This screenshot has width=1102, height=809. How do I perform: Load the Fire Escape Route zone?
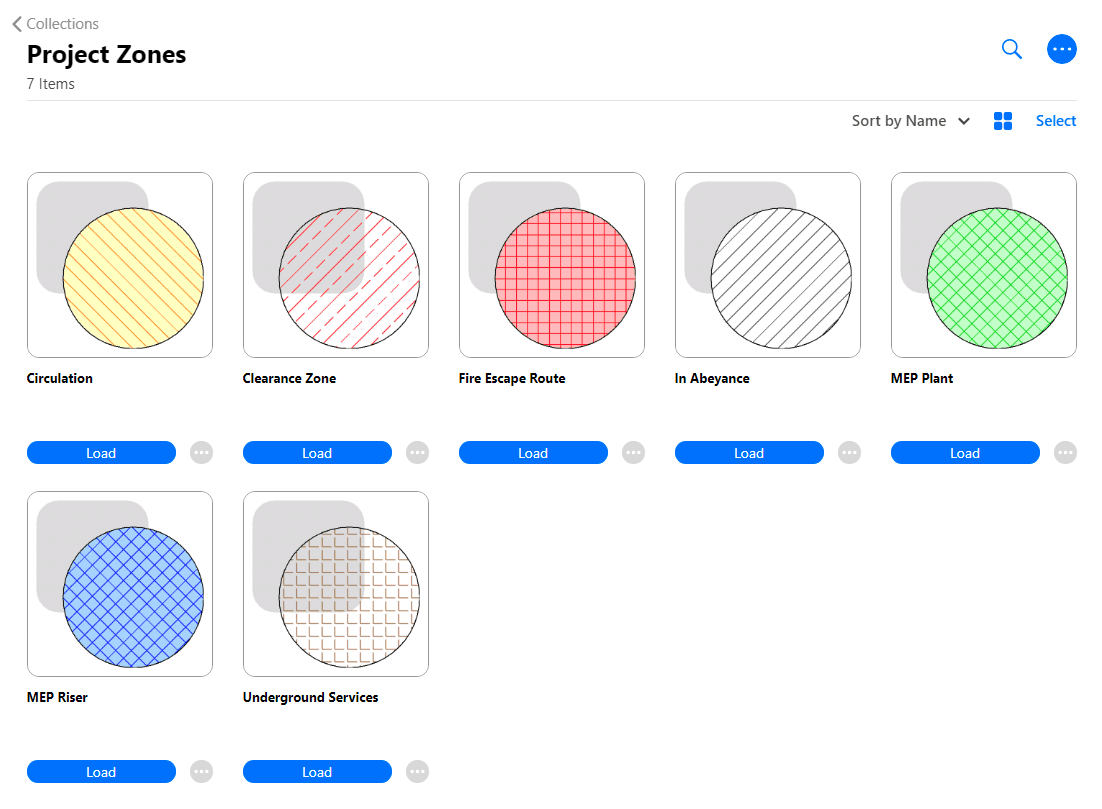[x=533, y=452]
